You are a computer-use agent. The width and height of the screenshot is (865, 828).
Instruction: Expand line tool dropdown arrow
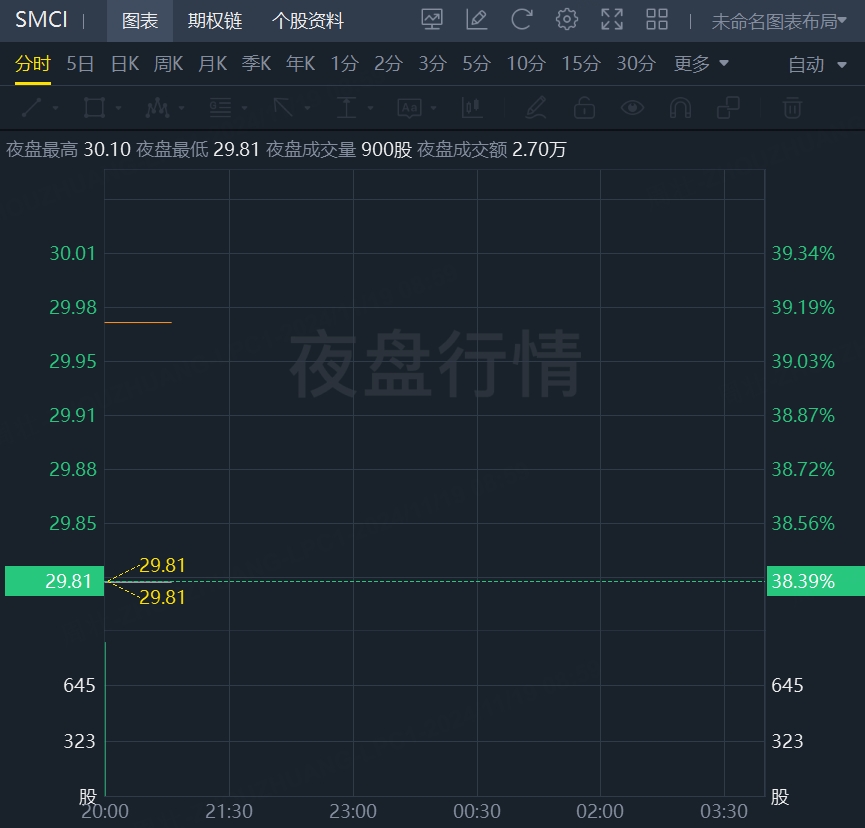pos(56,108)
